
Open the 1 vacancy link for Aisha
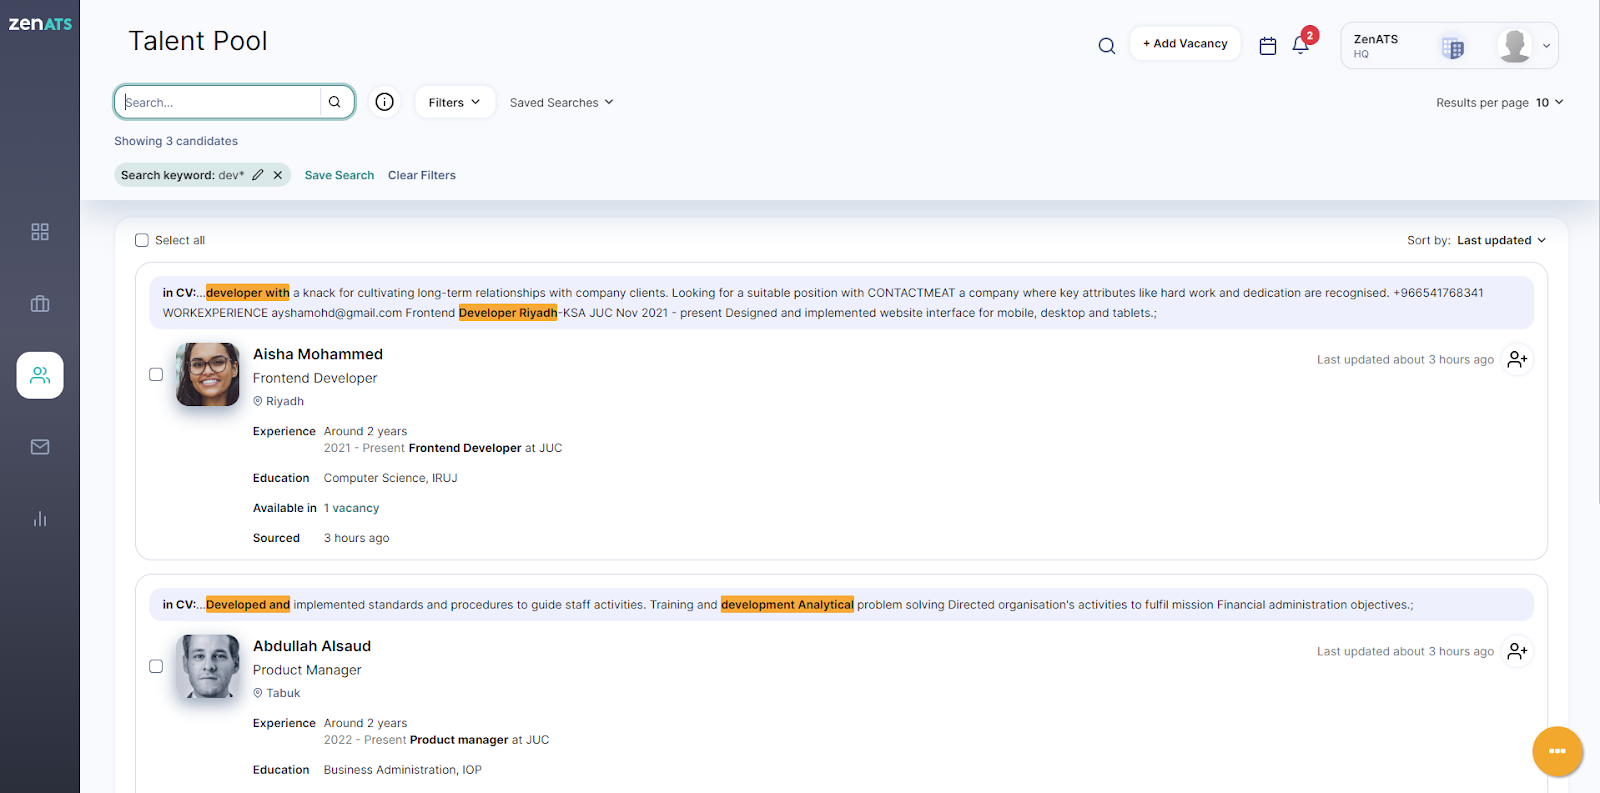(x=351, y=508)
